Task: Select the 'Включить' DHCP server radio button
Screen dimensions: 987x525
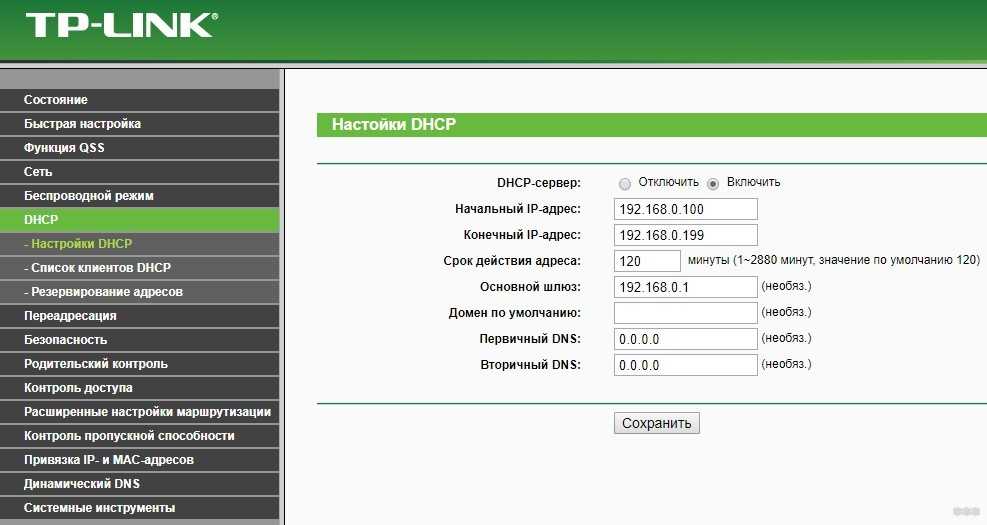Action: (x=713, y=183)
